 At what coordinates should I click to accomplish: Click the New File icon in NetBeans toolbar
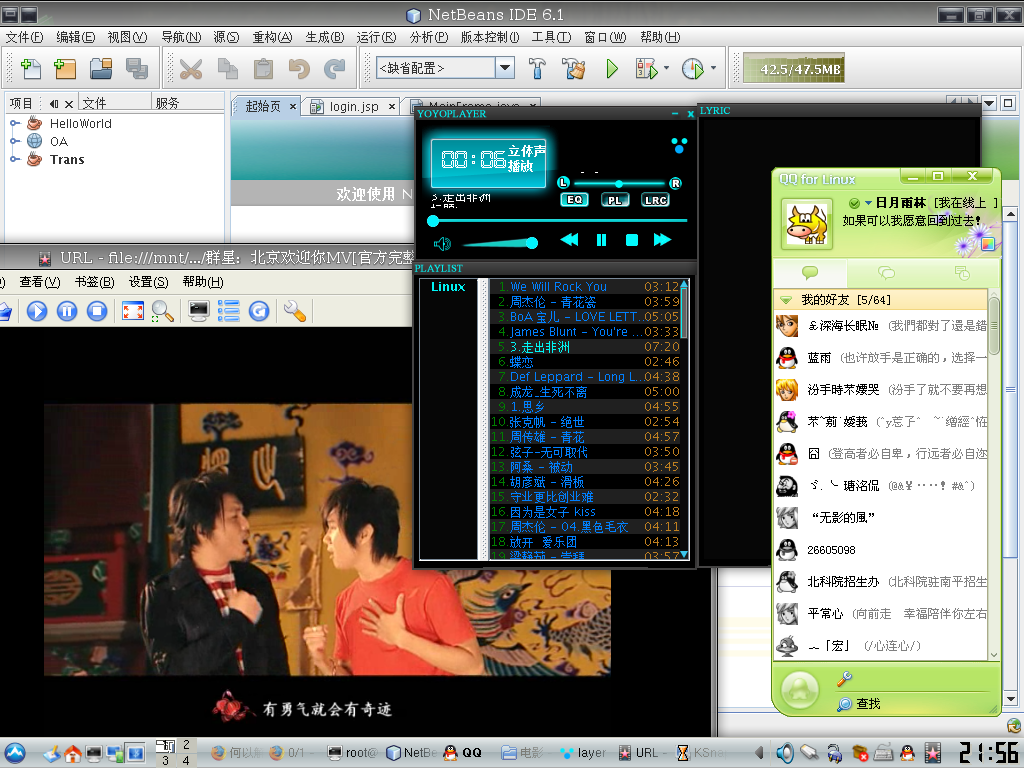tap(31, 68)
